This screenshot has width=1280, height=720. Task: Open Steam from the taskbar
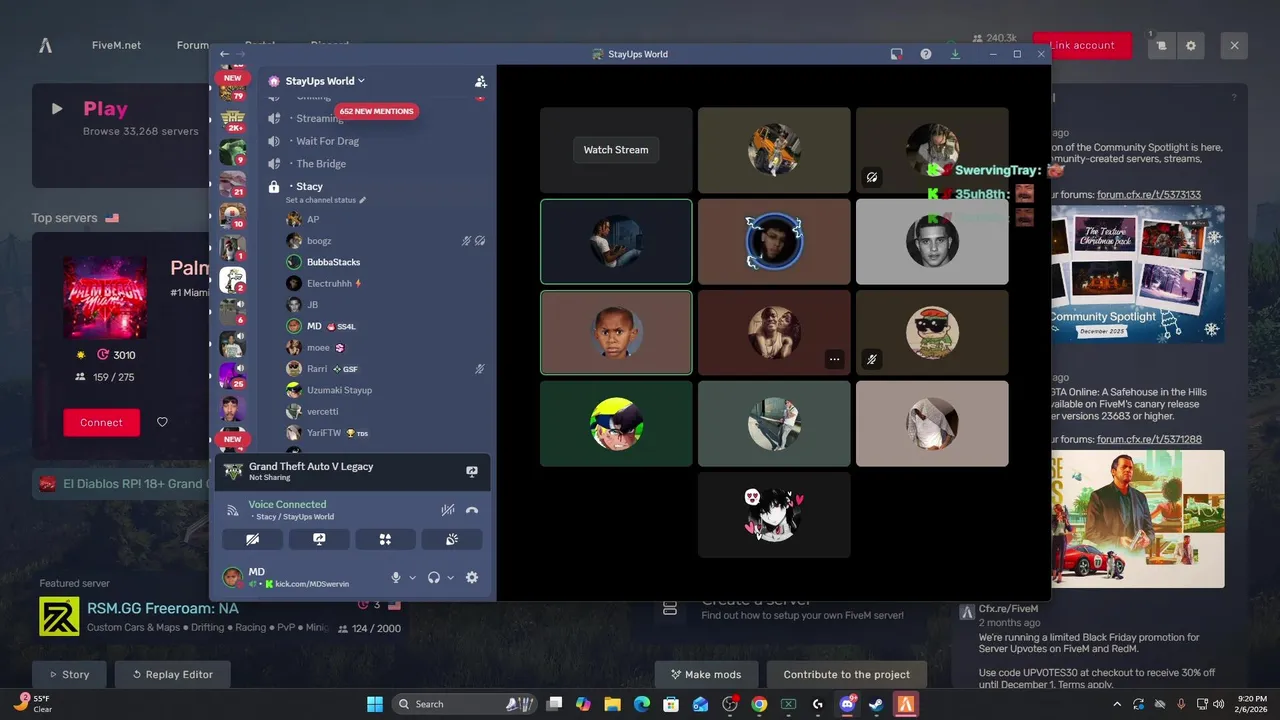click(x=875, y=704)
